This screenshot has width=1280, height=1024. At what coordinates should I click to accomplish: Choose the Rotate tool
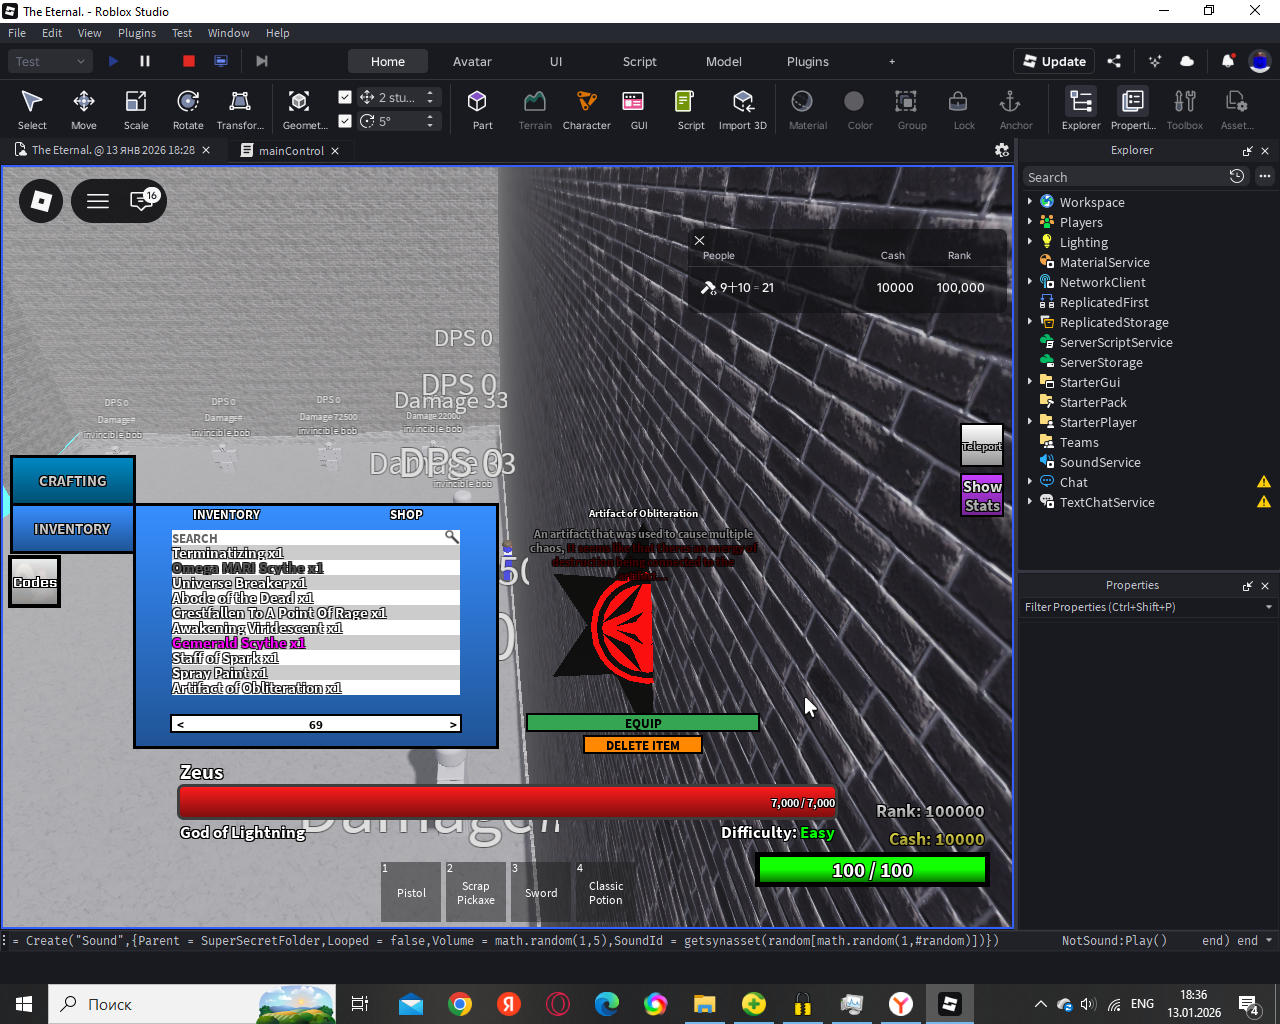188,109
